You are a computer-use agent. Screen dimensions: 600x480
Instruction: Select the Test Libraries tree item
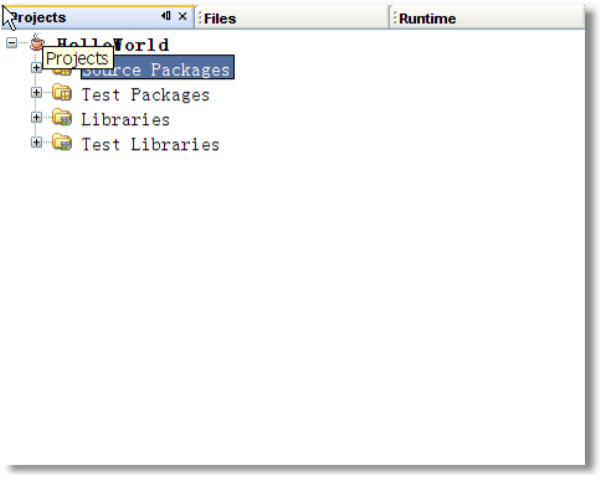coord(150,145)
